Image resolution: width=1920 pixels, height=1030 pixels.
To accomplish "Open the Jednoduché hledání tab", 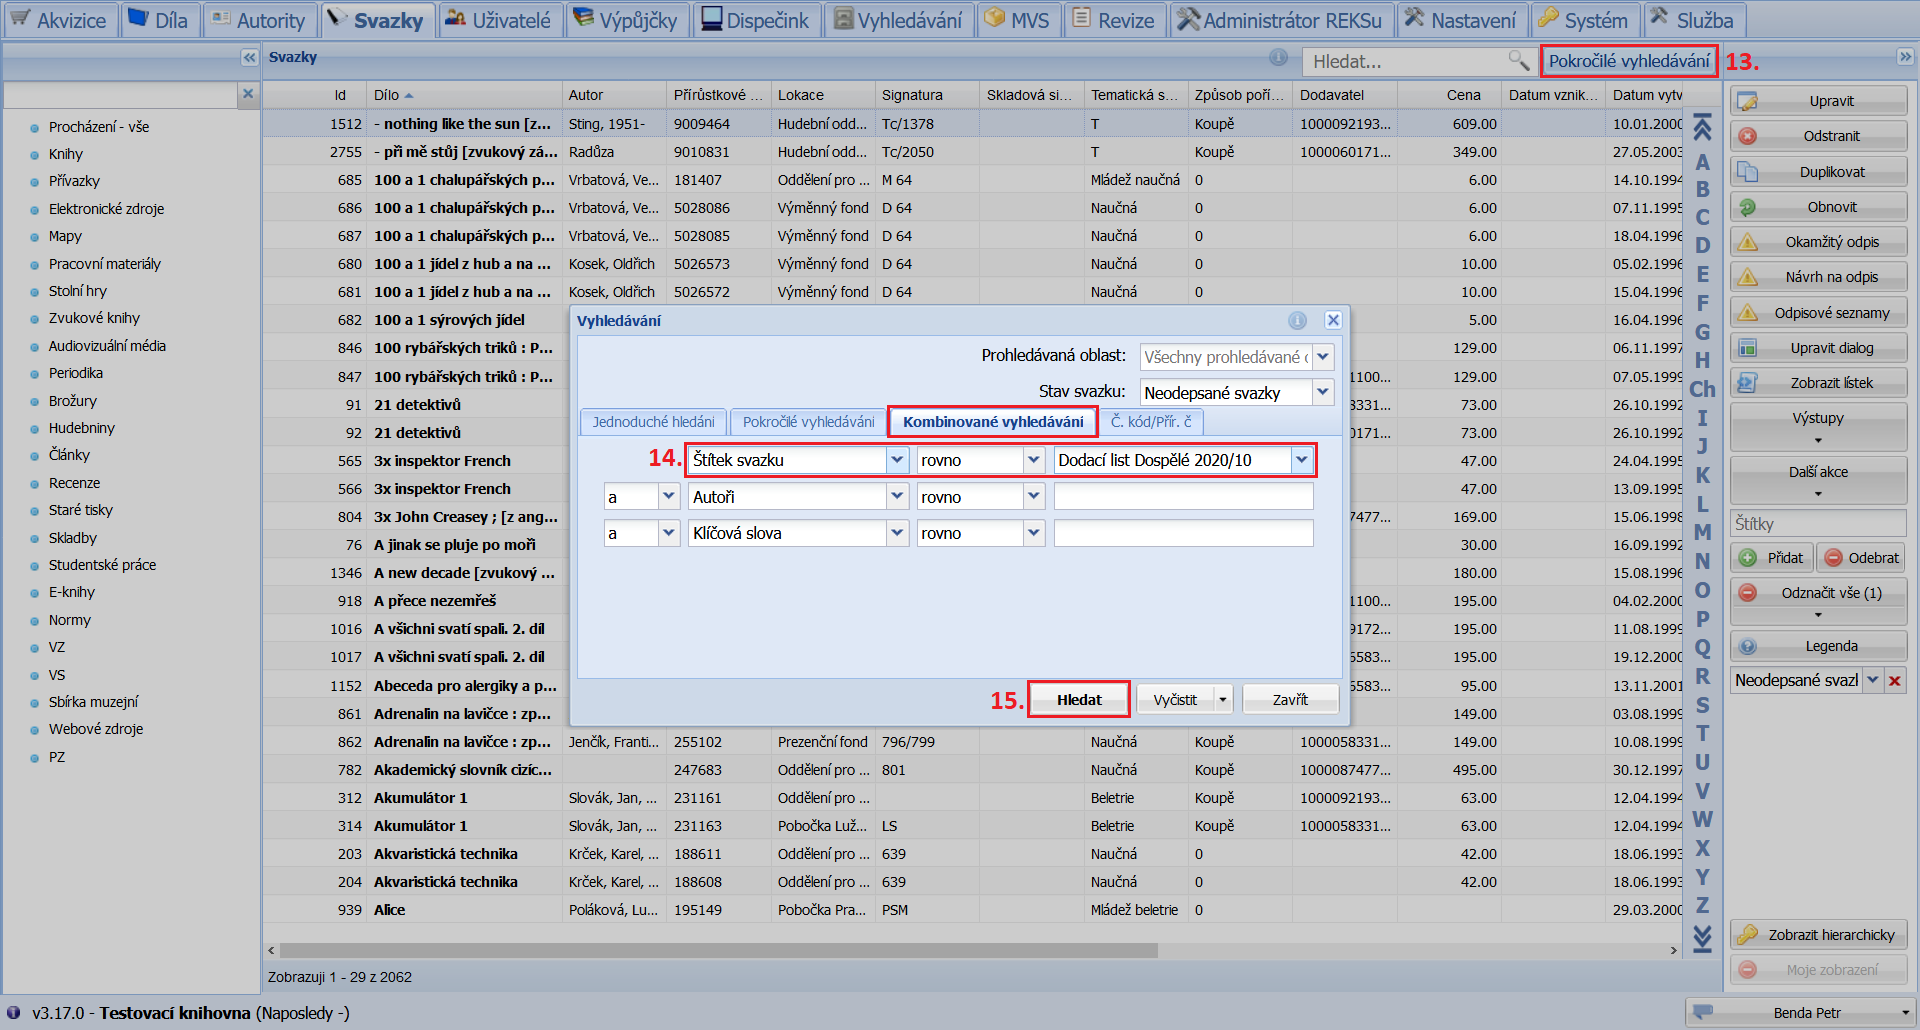I will [x=654, y=422].
